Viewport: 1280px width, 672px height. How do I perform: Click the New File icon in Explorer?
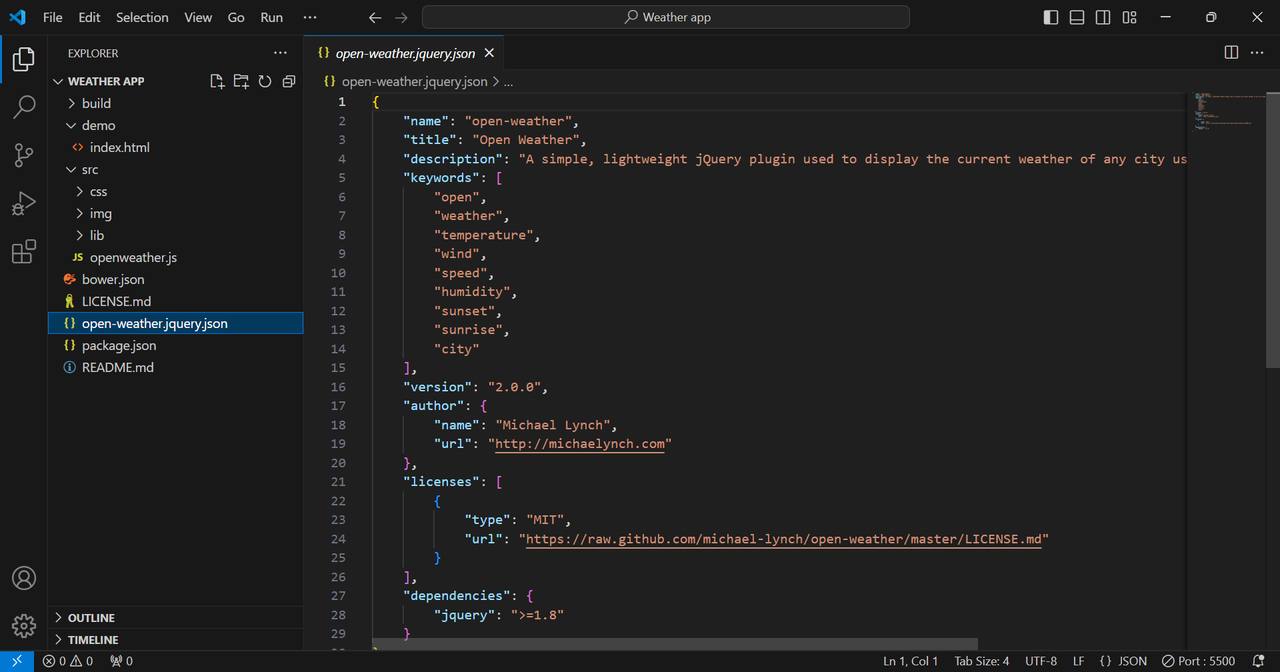217,81
